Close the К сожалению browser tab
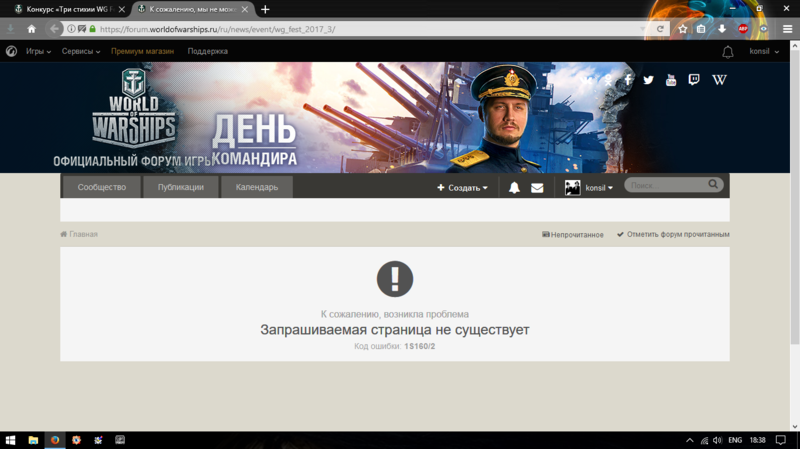The height and width of the screenshot is (449, 800). click(x=245, y=9)
